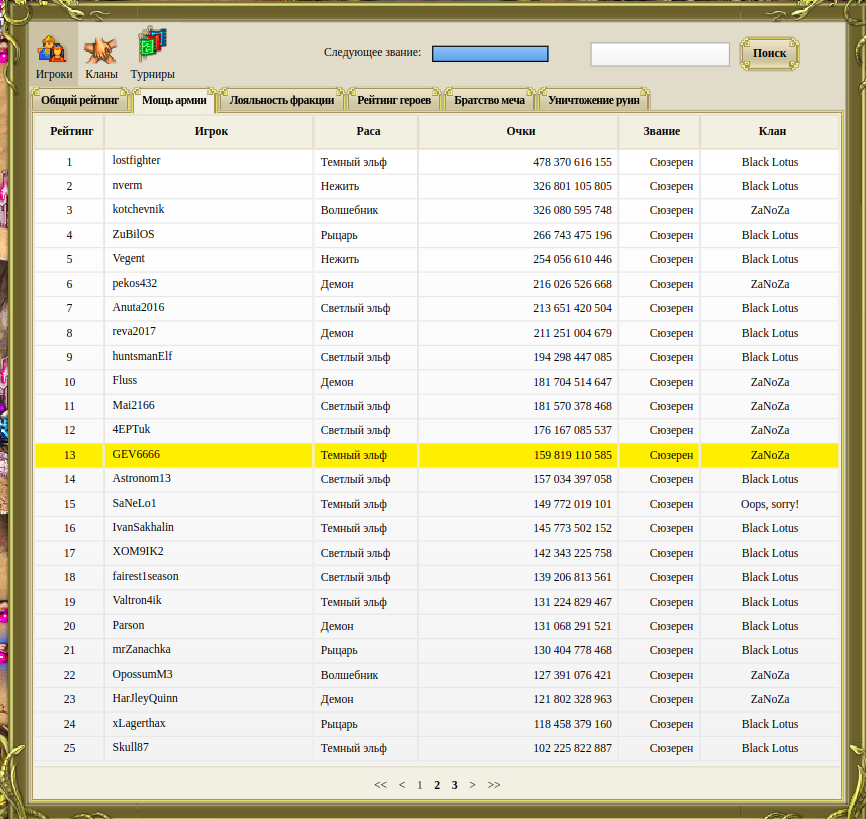Go to the next page with > arrow

pos(472,785)
